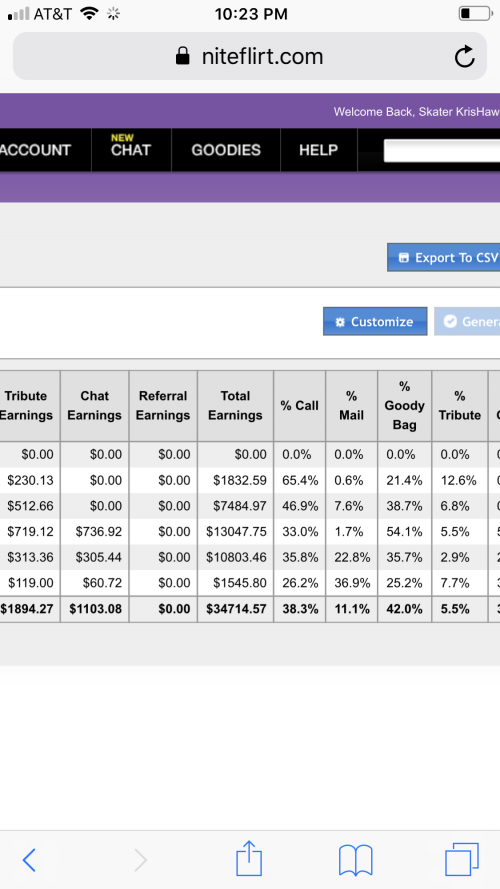500x889 pixels.
Task: Select the % Tribute column header
Action: tap(460, 405)
